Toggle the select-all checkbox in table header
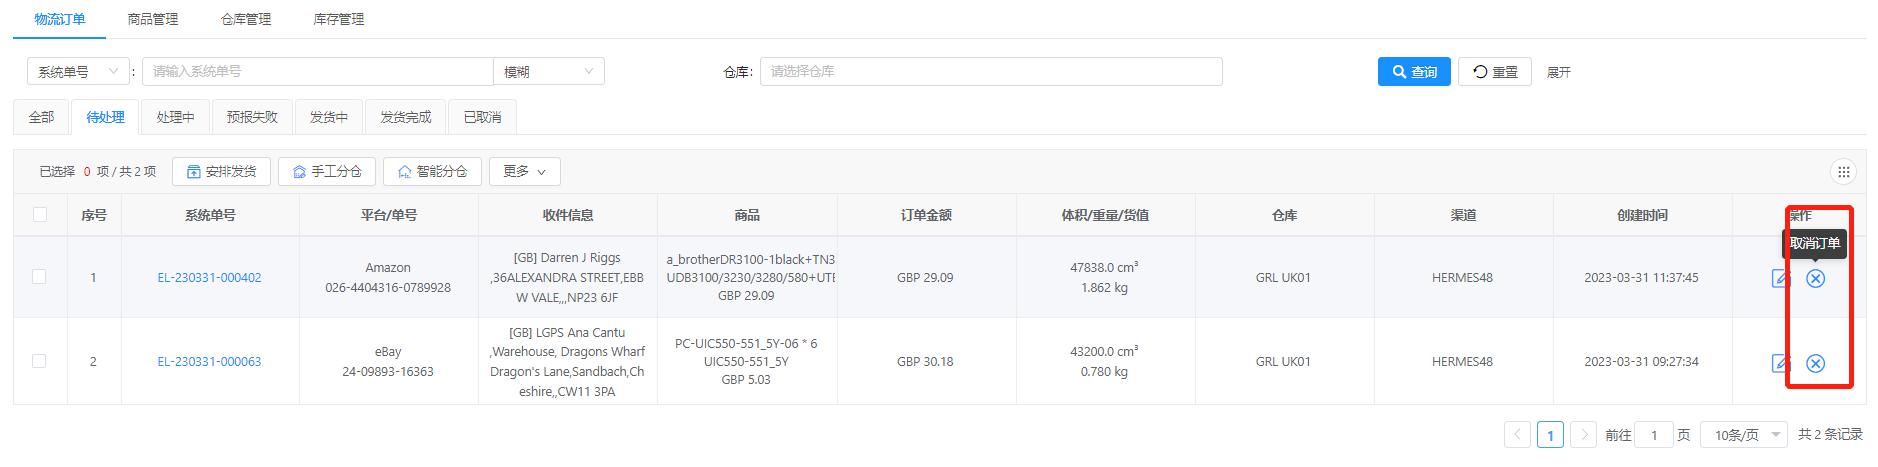The image size is (1878, 467). 40,215
